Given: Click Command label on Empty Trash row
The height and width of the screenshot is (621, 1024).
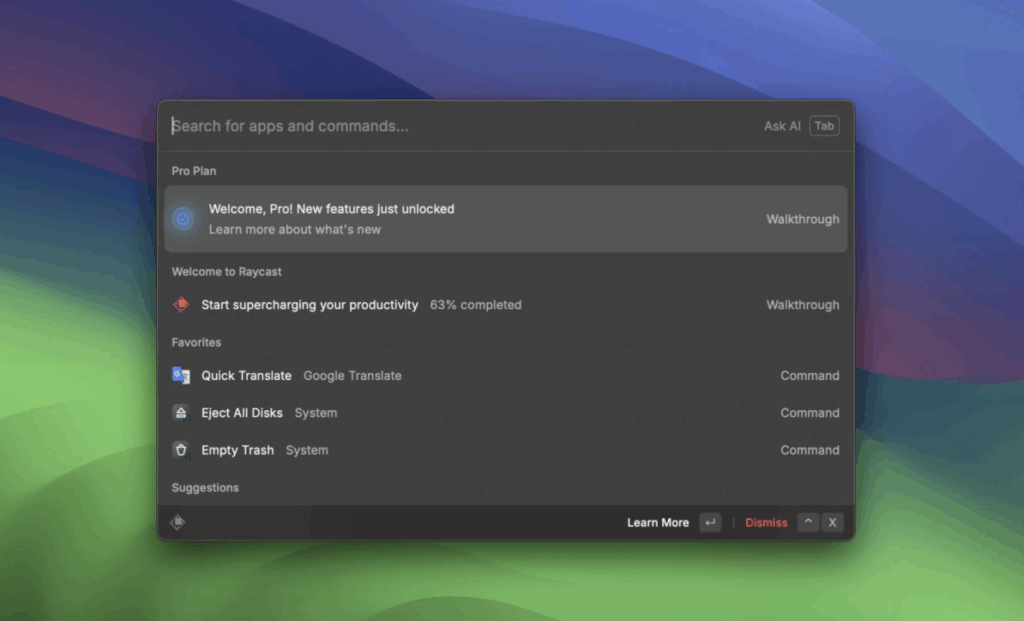Looking at the screenshot, I should tap(810, 450).
